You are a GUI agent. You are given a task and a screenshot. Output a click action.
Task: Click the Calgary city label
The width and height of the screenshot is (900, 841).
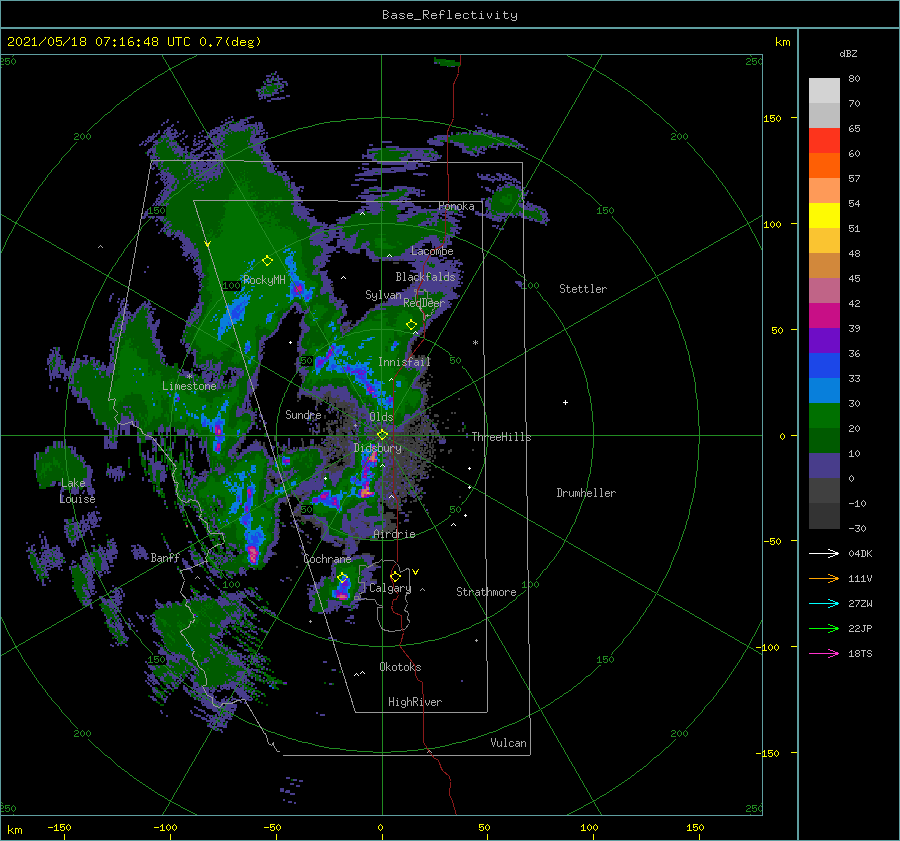click(x=390, y=588)
